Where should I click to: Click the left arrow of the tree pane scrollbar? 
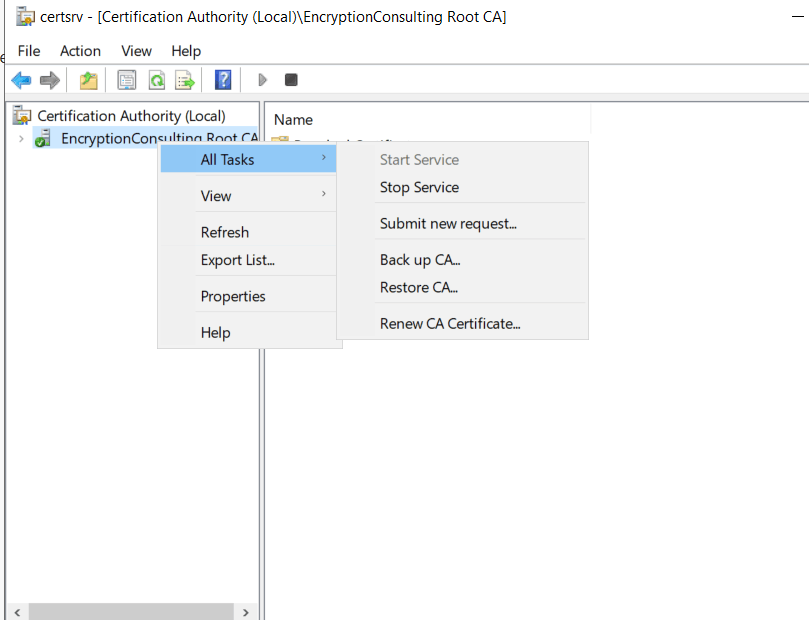click(18, 612)
